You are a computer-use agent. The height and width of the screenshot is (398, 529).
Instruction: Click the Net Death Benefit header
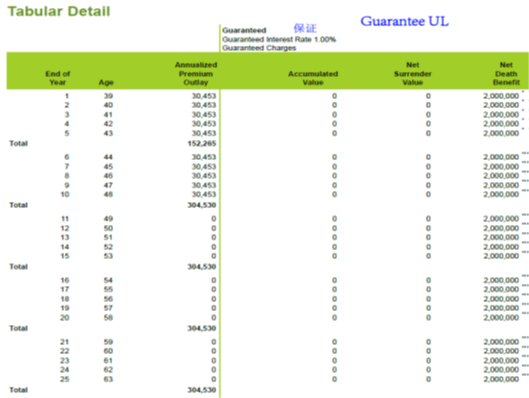506,74
